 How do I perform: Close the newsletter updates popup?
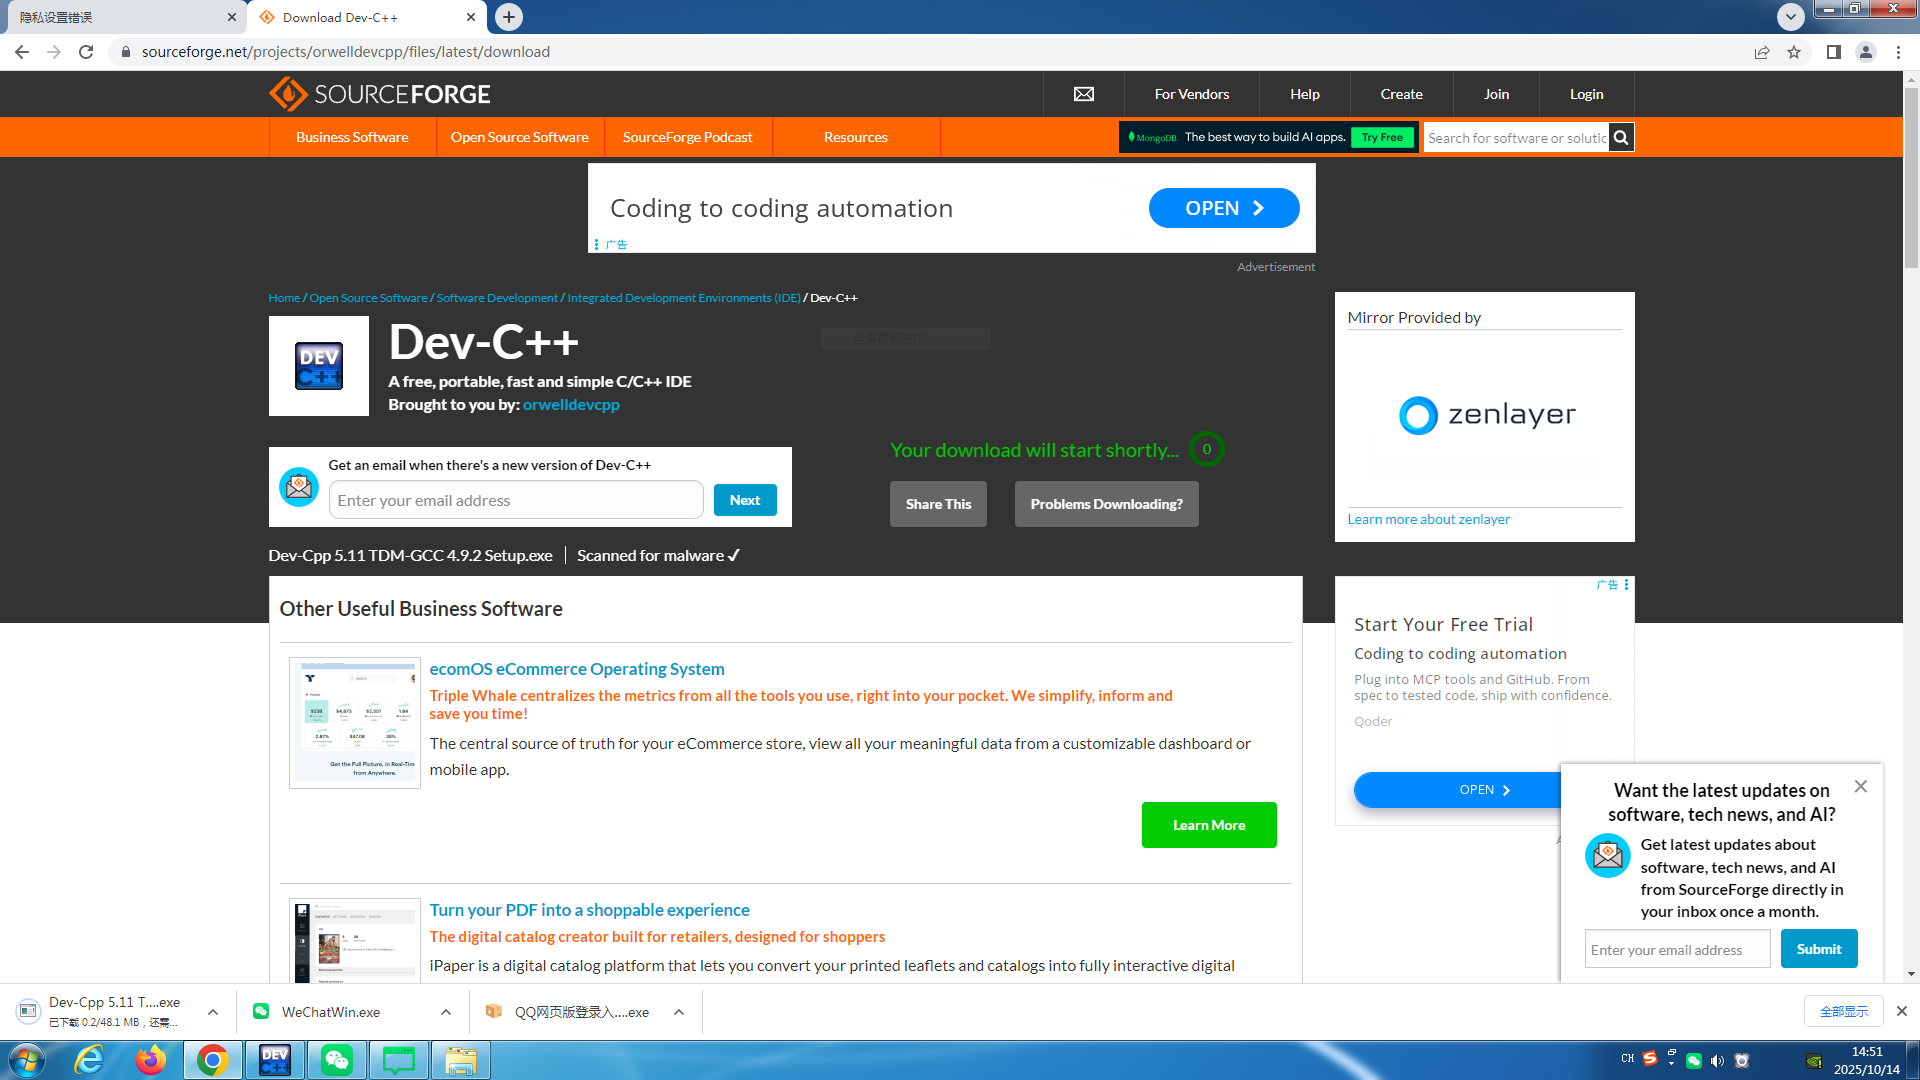[1860, 787]
